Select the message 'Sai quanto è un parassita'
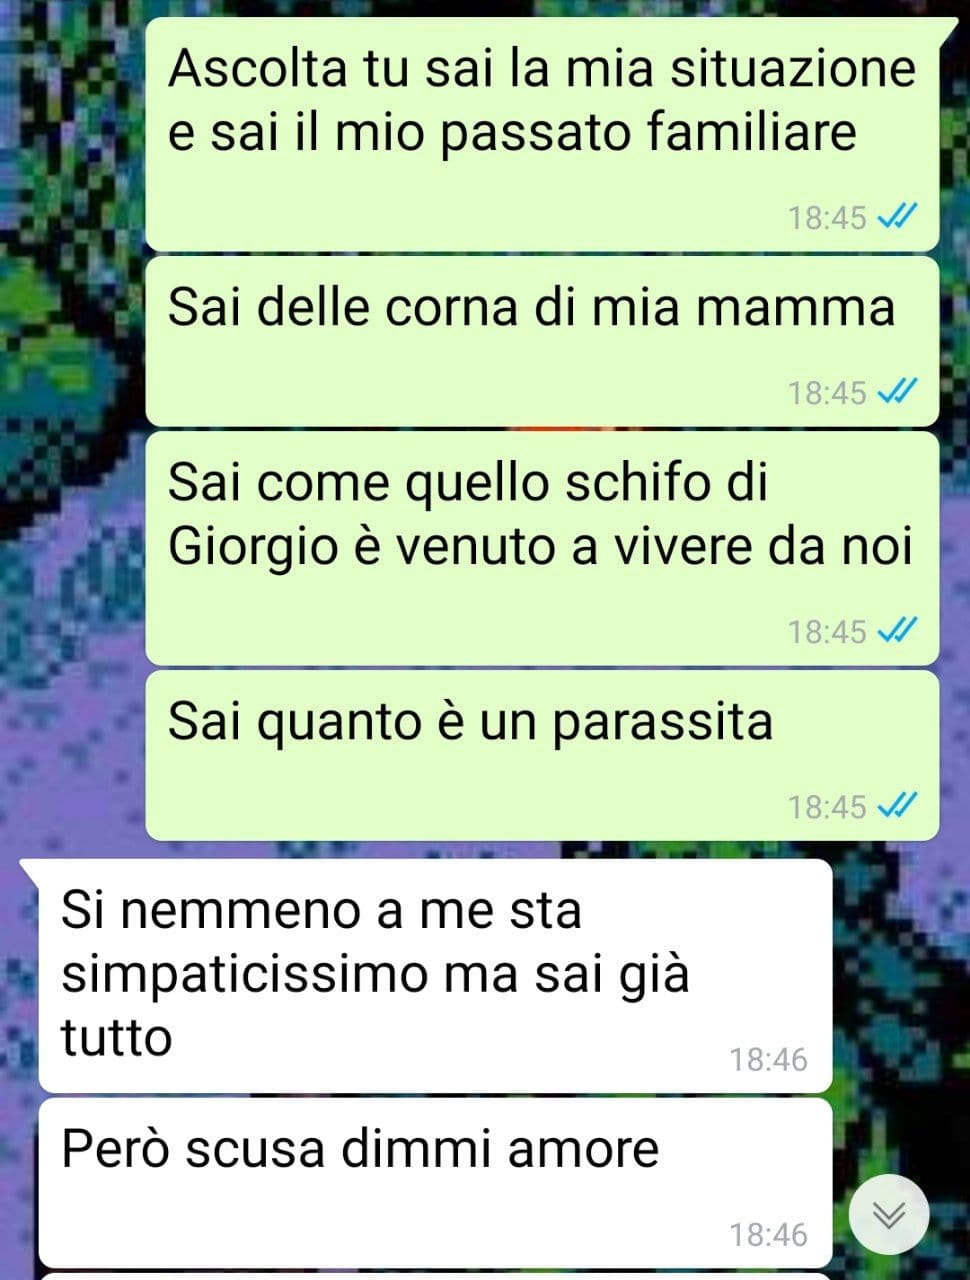This screenshot has height=1280, width=970. (x=543, y=755)
